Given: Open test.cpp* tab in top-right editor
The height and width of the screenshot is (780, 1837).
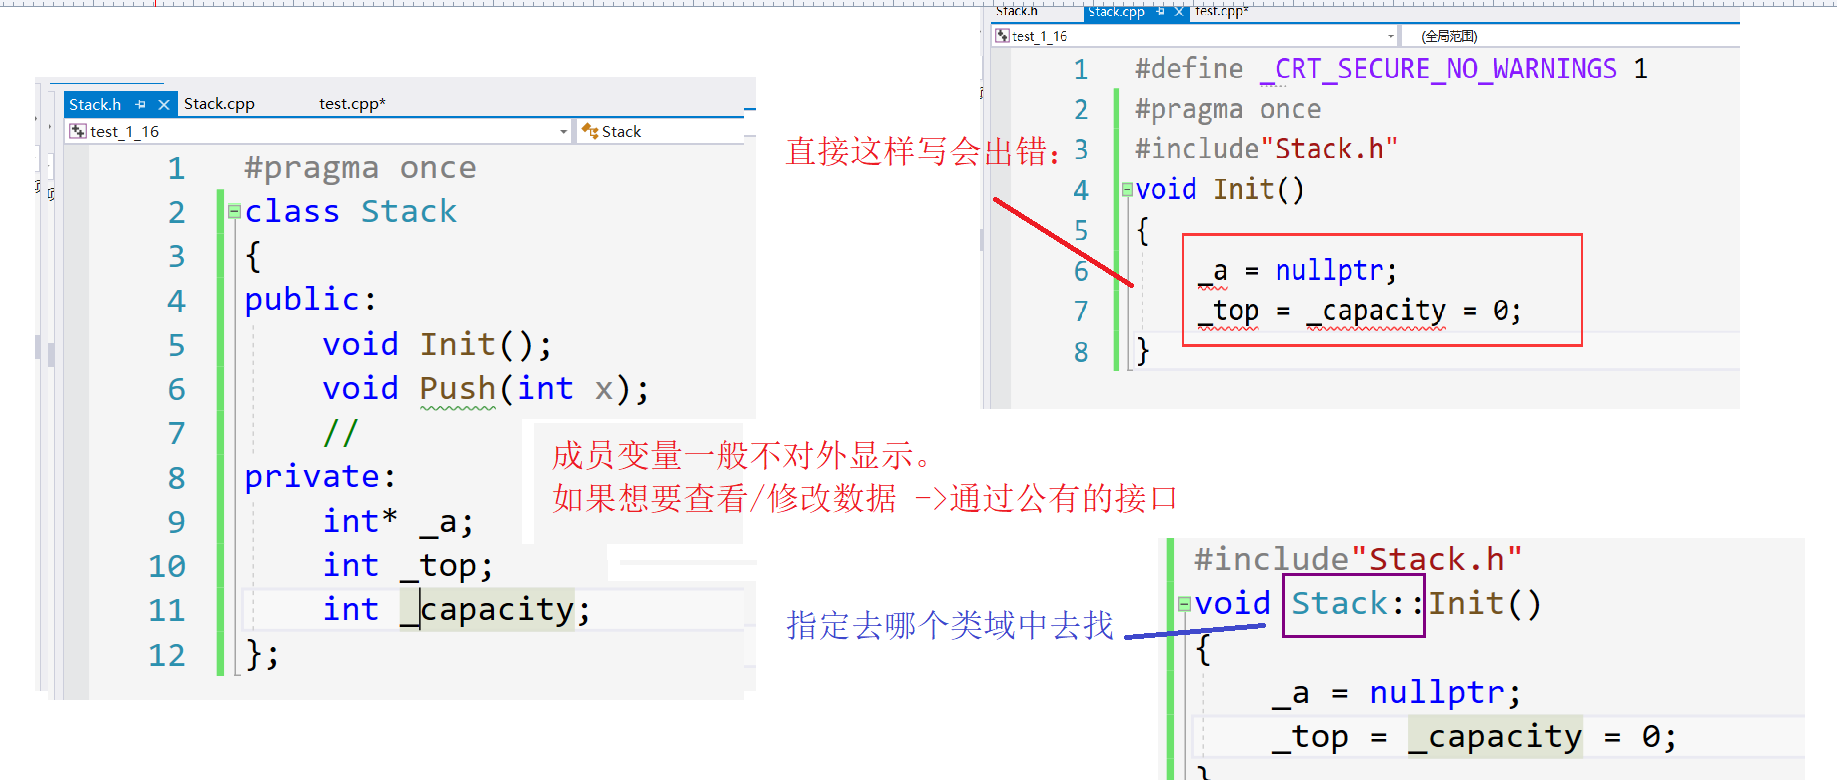Looking at the screenshot, I should click(x=1222, y=12).
